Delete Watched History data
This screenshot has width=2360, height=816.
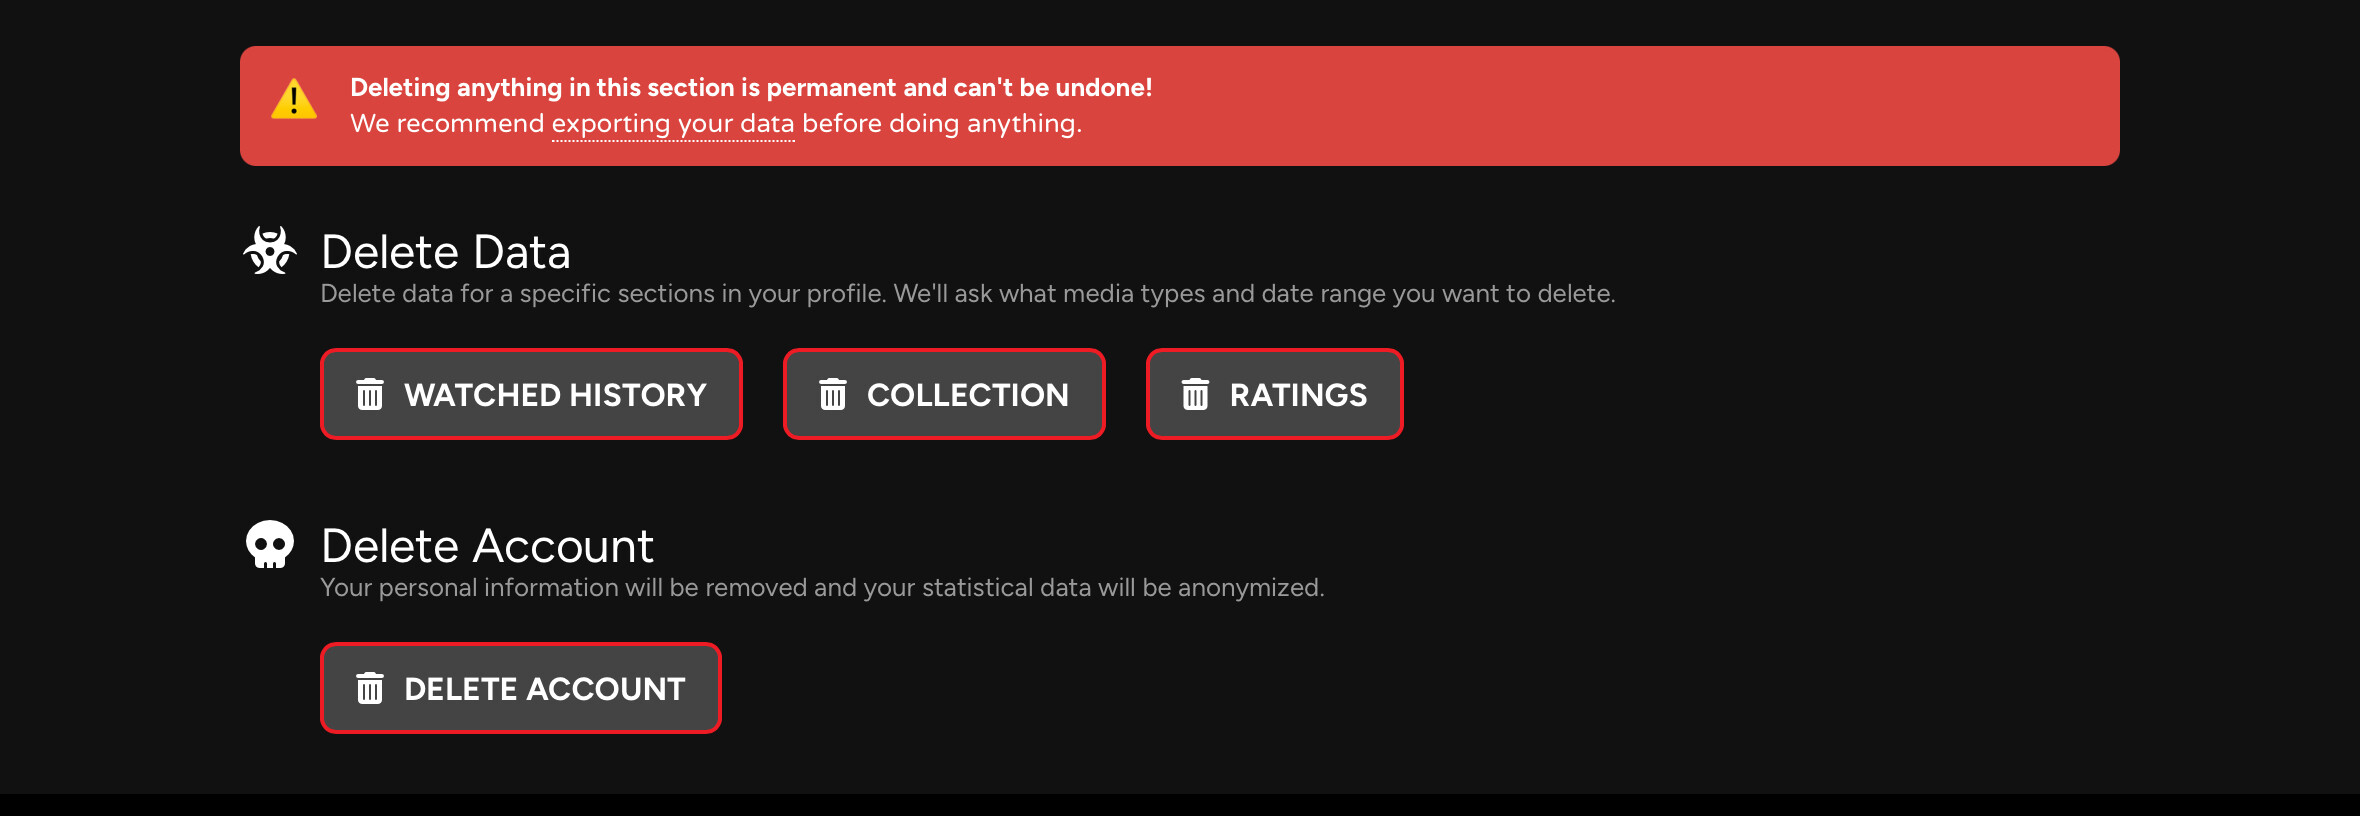coord(531,394)
